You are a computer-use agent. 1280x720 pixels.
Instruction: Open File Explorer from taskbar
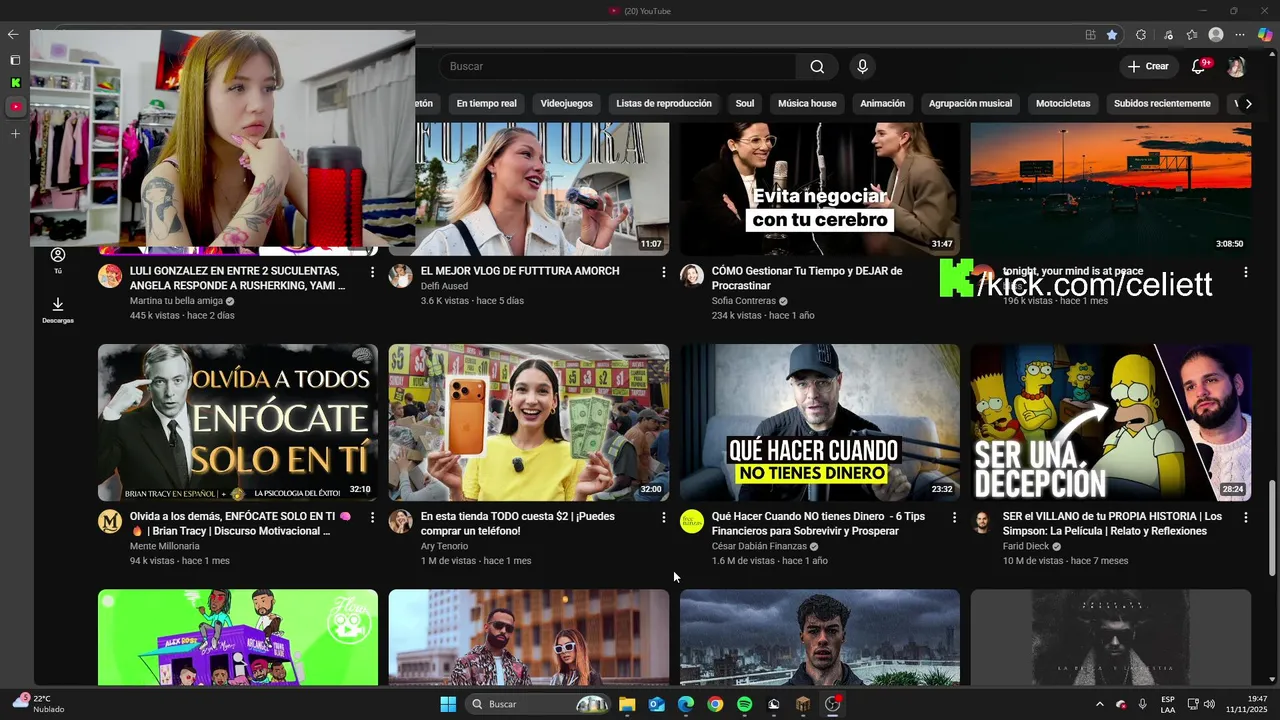point(627,704)
